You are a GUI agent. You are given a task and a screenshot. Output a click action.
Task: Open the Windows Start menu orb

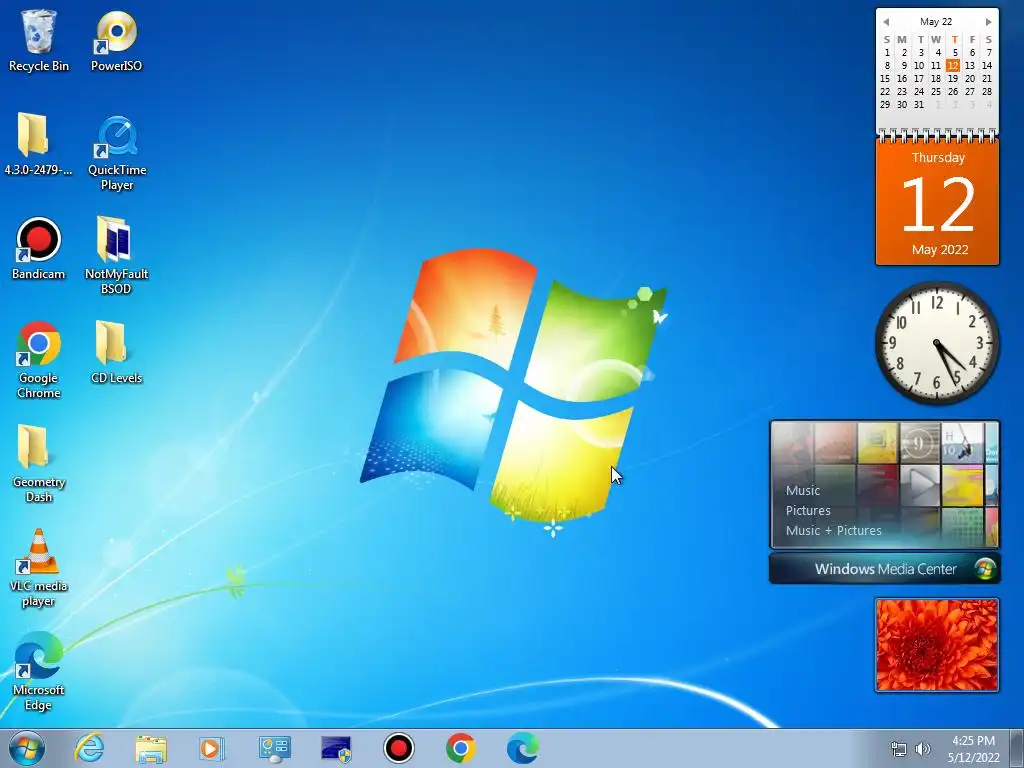27,748
